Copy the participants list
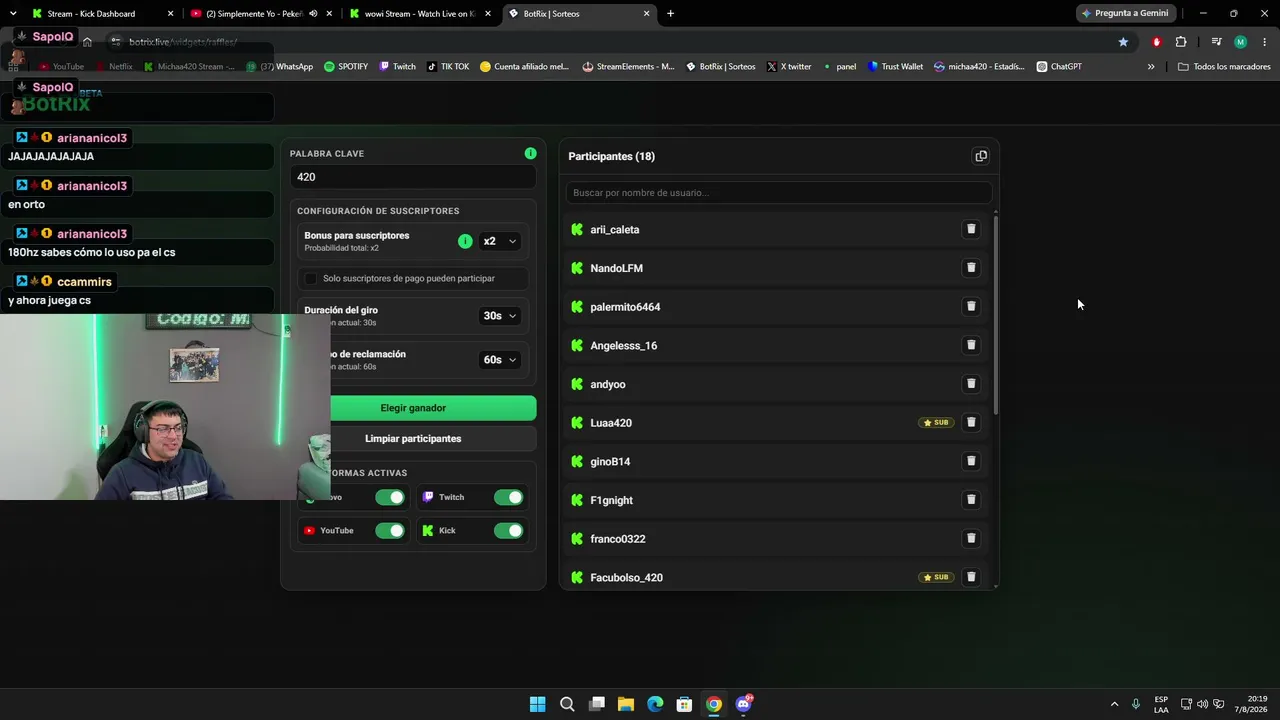 click(x=981, y=156)
